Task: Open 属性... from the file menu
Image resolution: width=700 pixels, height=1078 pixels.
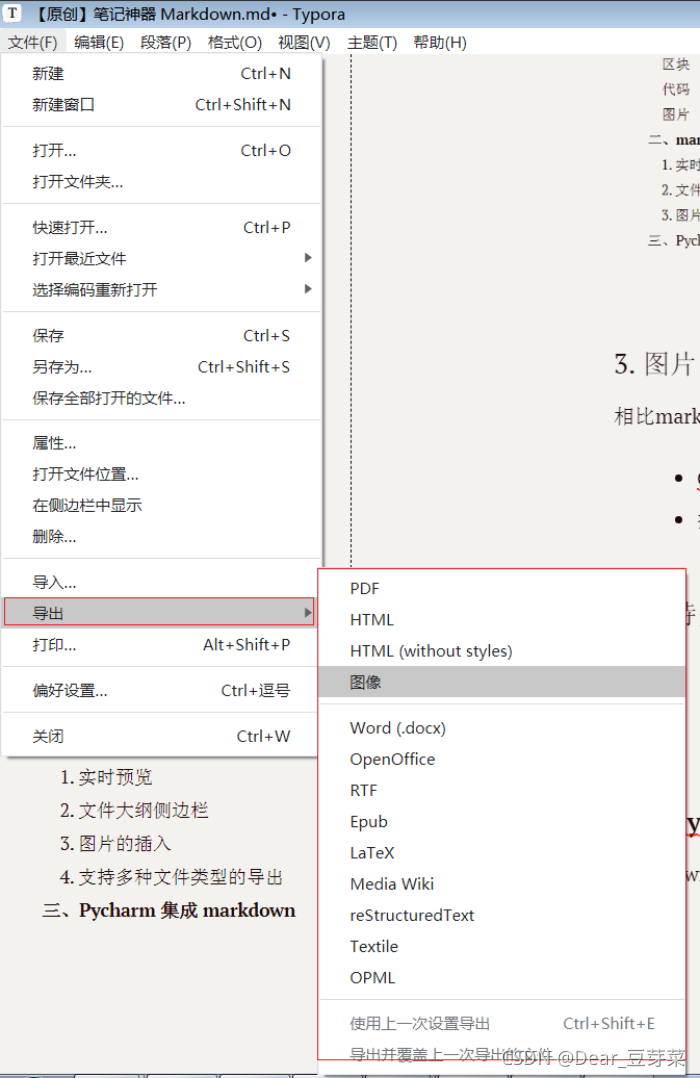Action: (x=162, y=443)
